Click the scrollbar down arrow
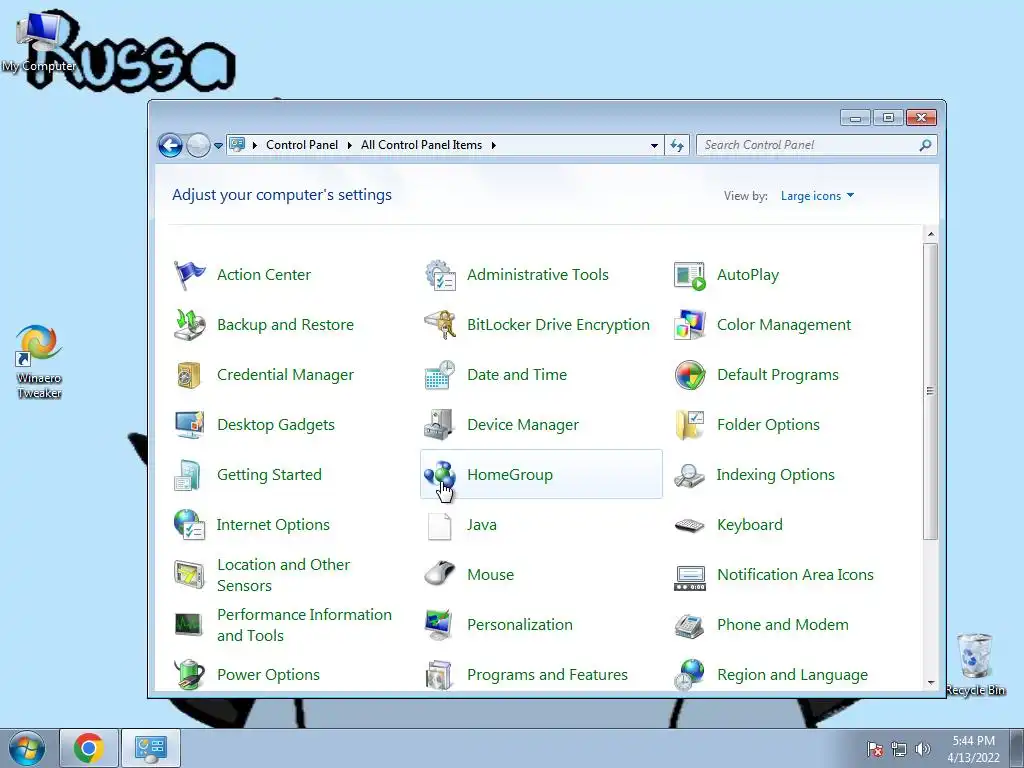This screenshot has width=1024, height=768. click(931, 682)
